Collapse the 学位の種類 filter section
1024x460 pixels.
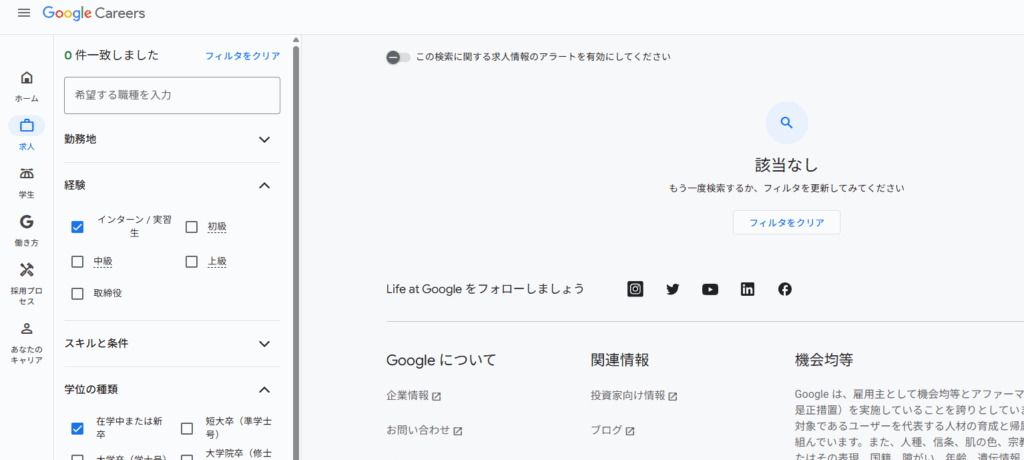[x=264, y=390]
